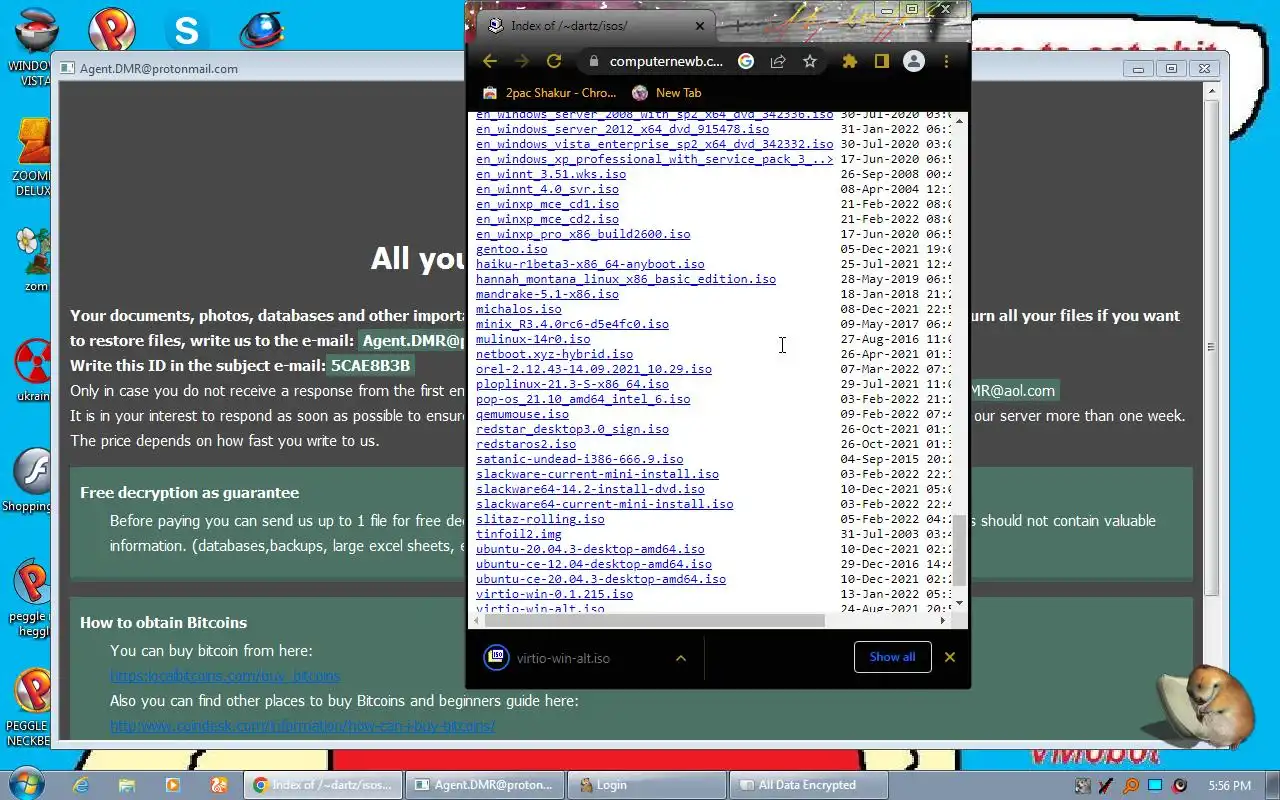Open the localbitcoins buy_bitcoins link in ransom note
The image size is (1280, 800).
225,676
